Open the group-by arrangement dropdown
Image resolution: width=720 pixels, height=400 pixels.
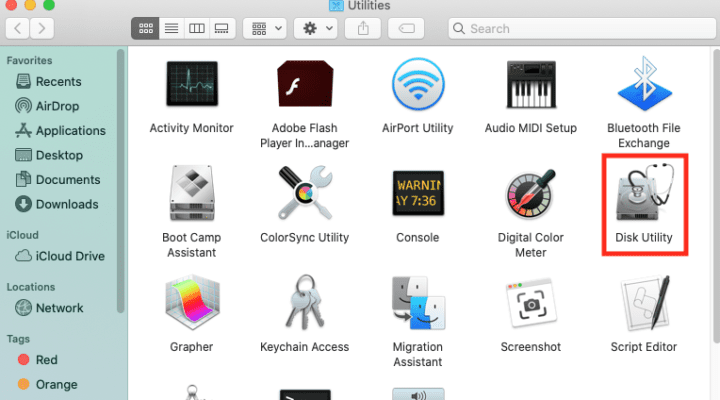265,28
